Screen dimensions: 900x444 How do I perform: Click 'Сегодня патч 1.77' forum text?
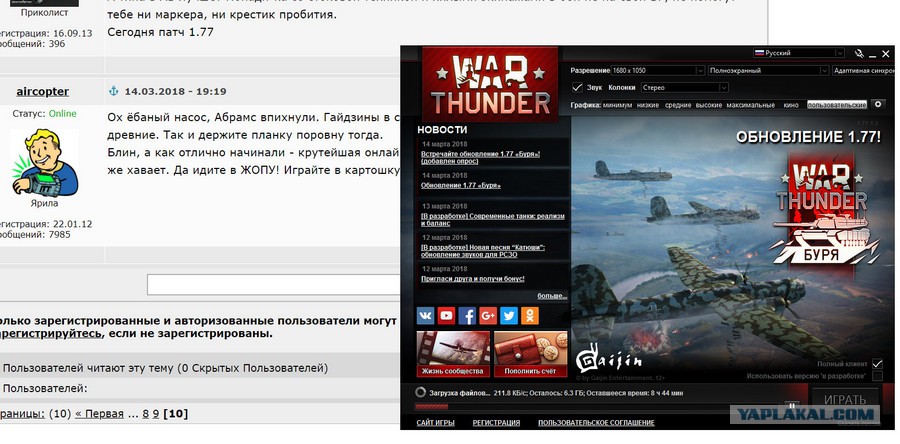pyautogui.click(x=160, y=32)
